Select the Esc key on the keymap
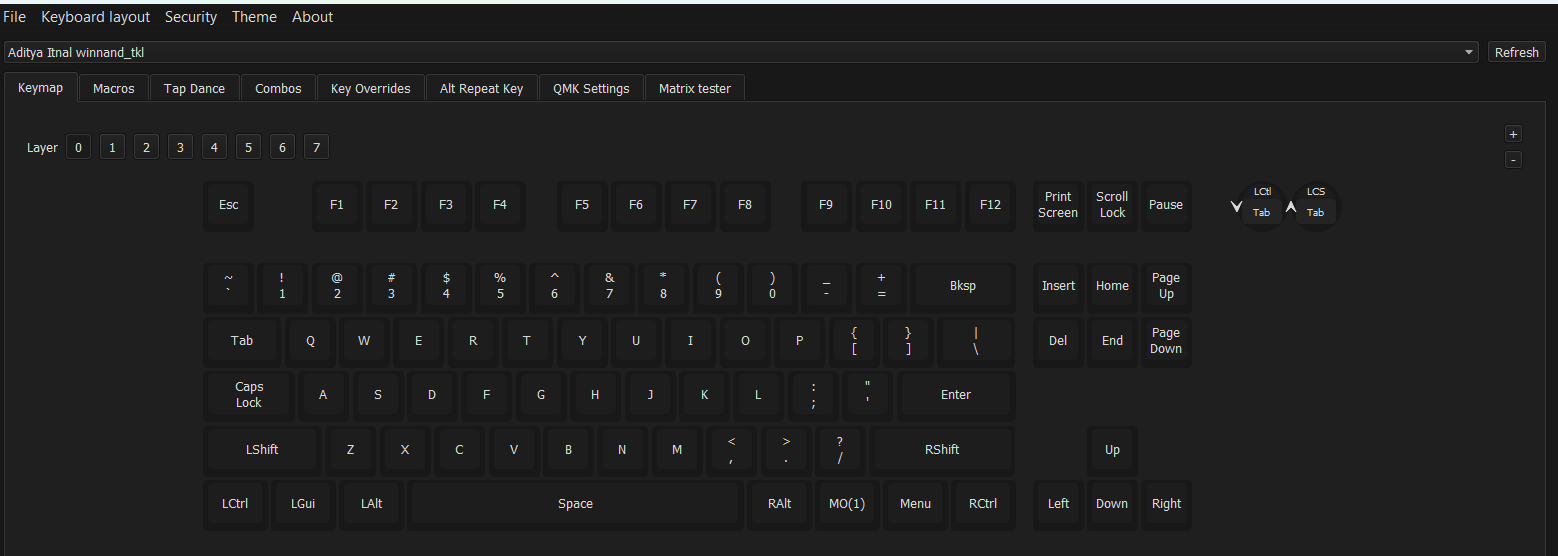This screenshot has width=1558, height=556. coord(229,205)
